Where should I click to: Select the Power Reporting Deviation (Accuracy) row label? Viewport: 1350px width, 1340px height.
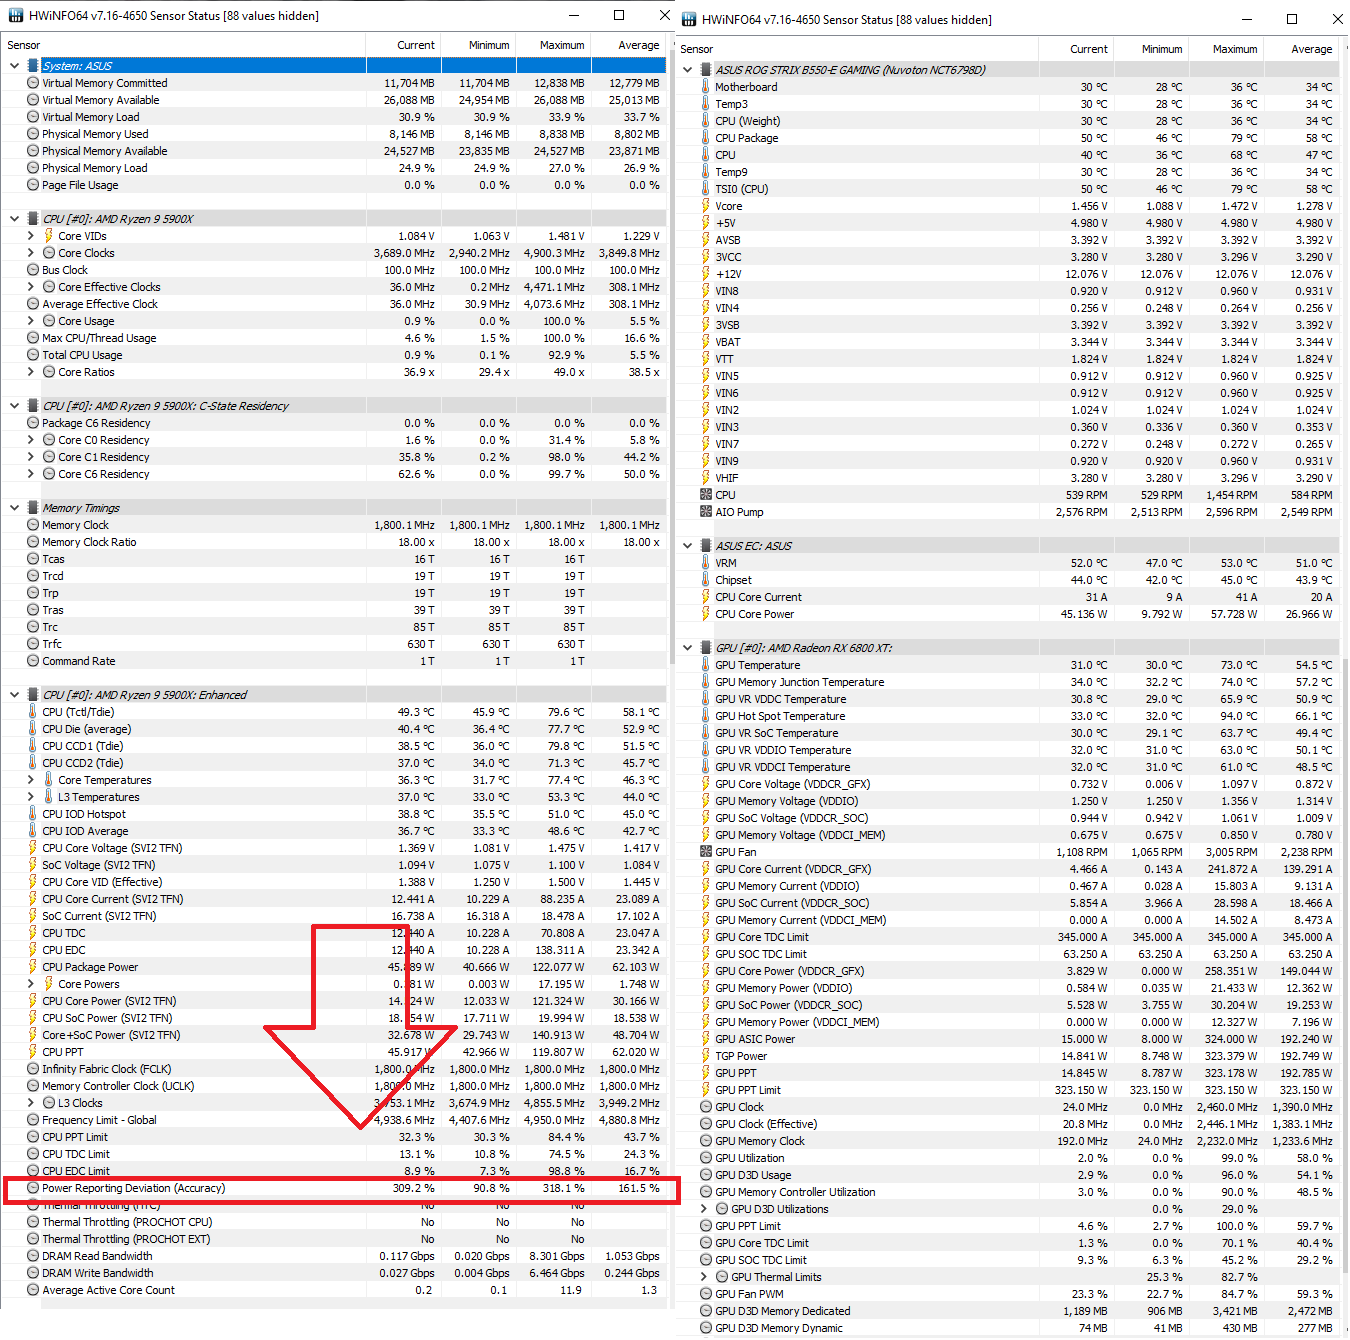point(133,1188)
